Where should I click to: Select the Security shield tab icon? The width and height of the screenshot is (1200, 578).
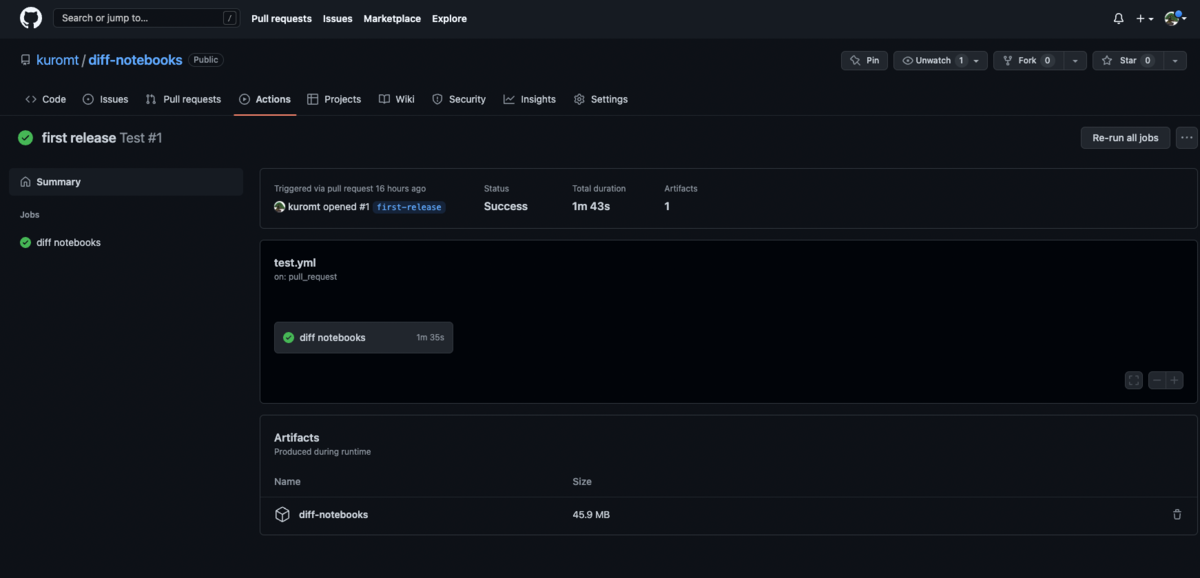tap(437, 99)
